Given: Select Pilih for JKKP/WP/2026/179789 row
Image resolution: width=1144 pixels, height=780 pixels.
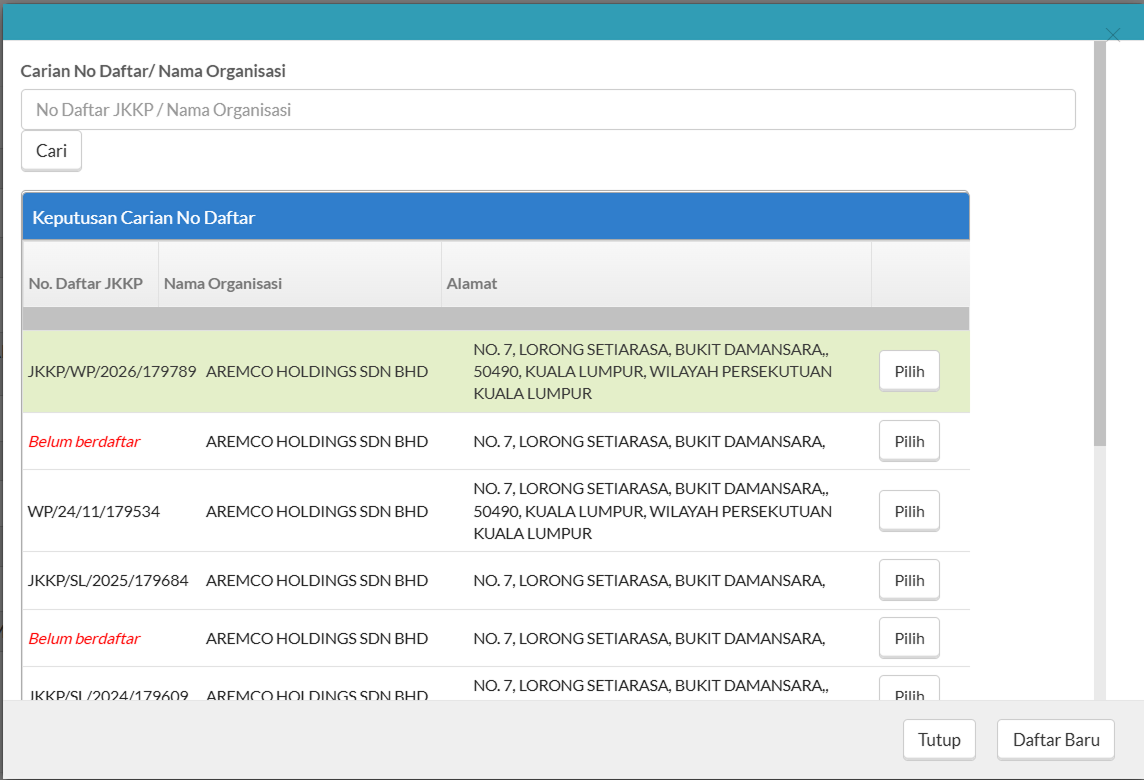Looking at the screenshot, I should [909, 371].
